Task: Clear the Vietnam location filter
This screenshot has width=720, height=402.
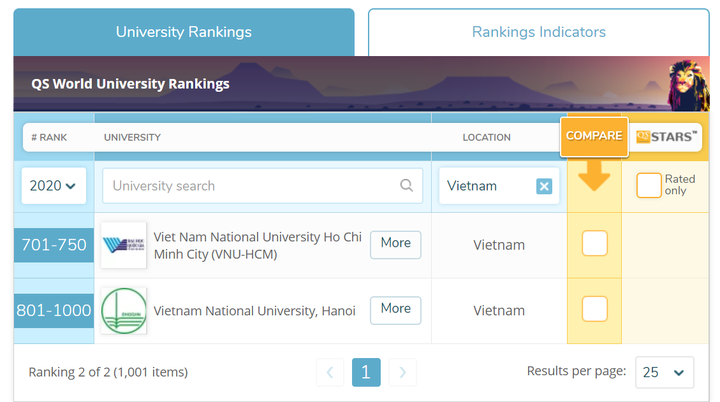Action: (544, 186)
